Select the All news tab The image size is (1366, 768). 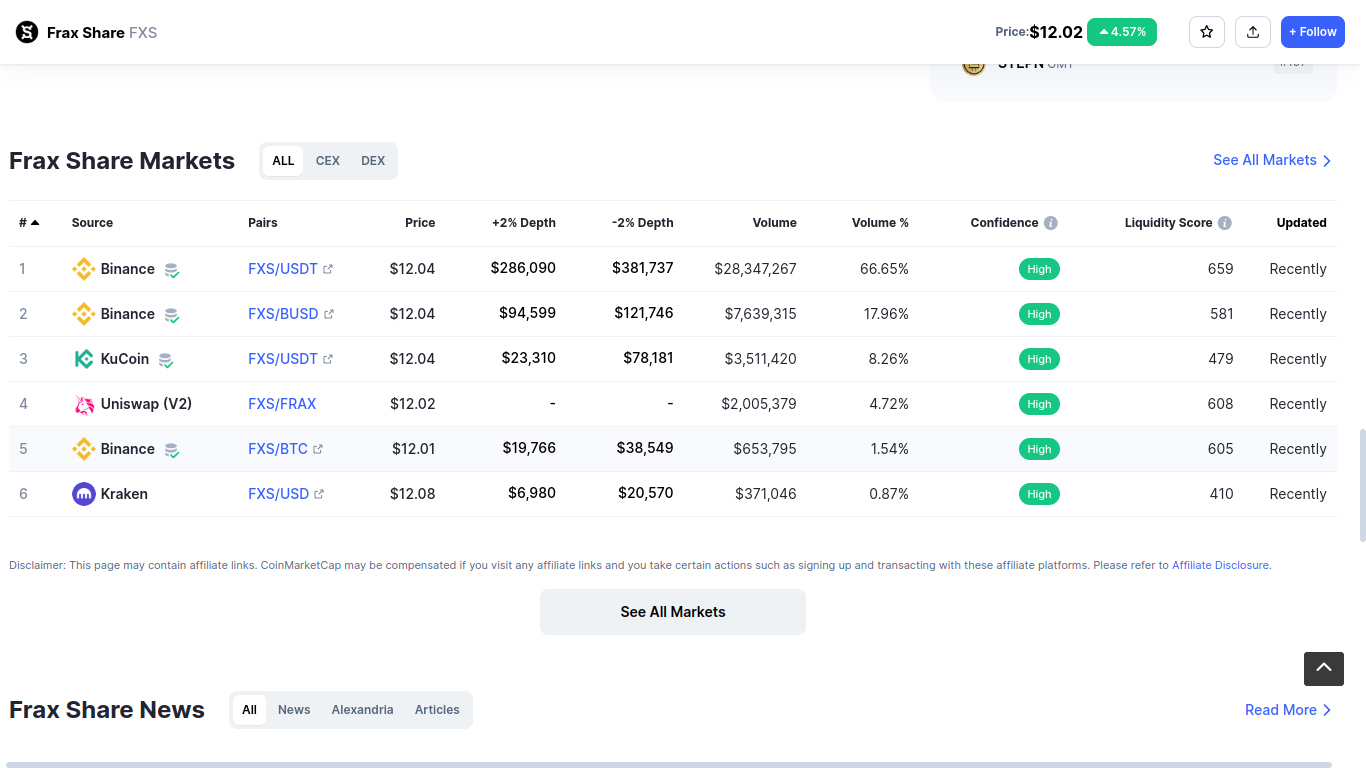250,710
